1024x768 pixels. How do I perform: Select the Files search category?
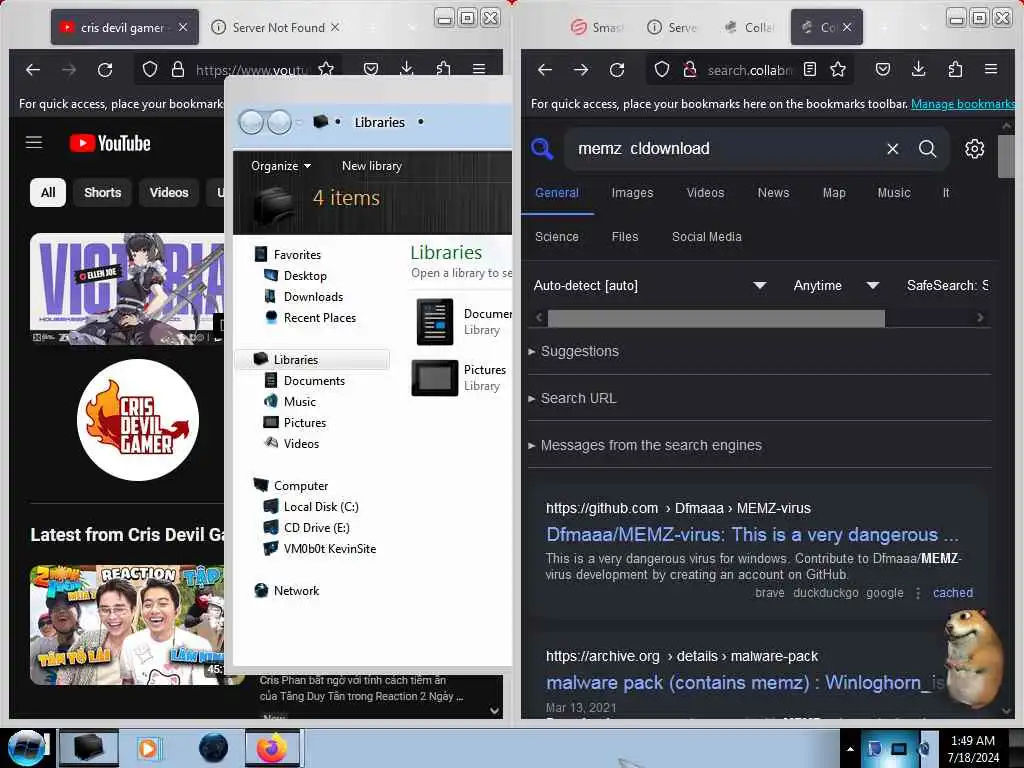click(625, 237)
